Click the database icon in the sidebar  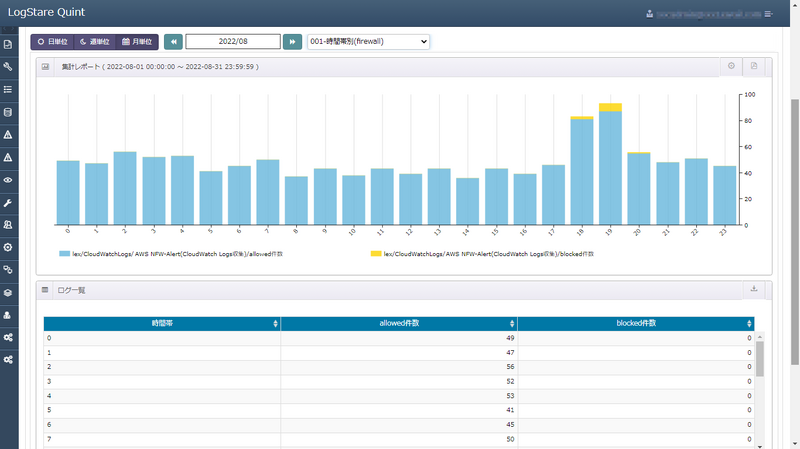point(8,112)
